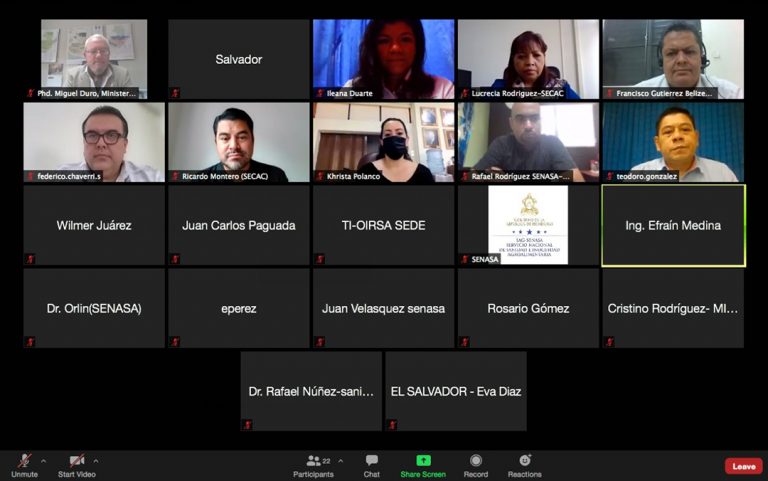This screenshot has height=481, width=768.
Task: Select Ing. Efraín Medina's highlighted tile
Action: 673,225
